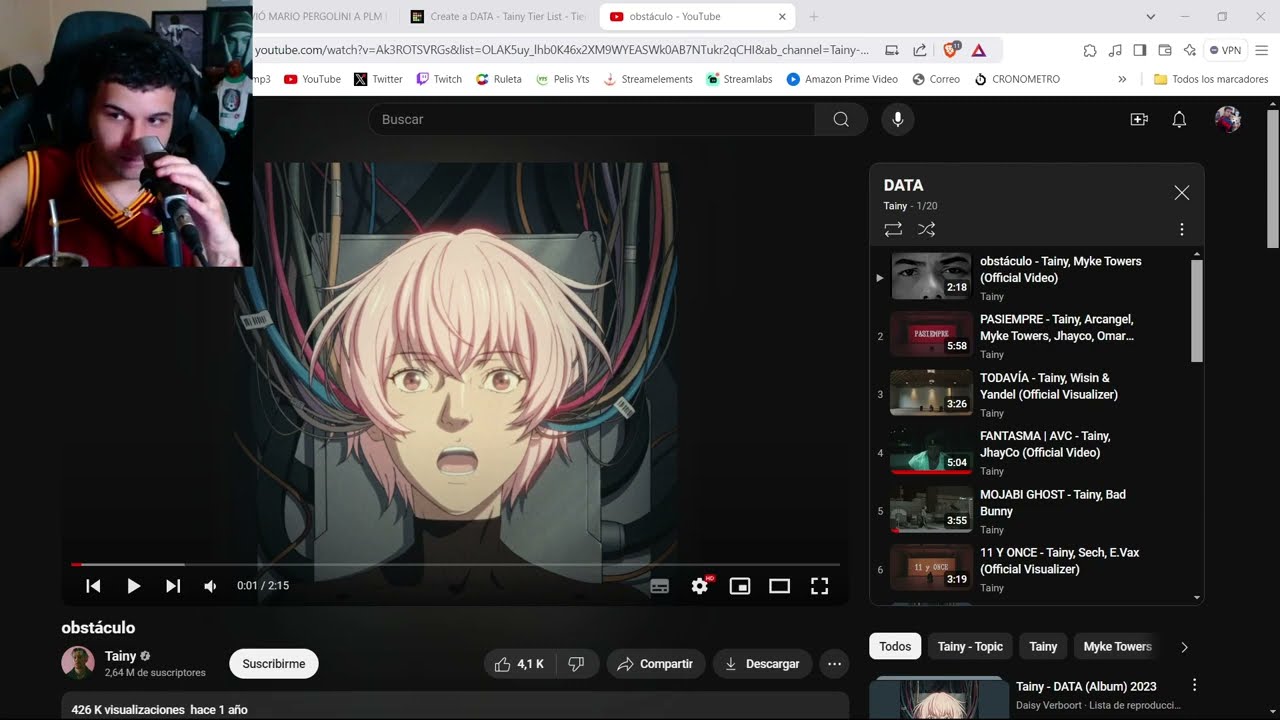1280x720 pixels.
Task: Click the Suscribirme button
Action: tap(274, 664)
